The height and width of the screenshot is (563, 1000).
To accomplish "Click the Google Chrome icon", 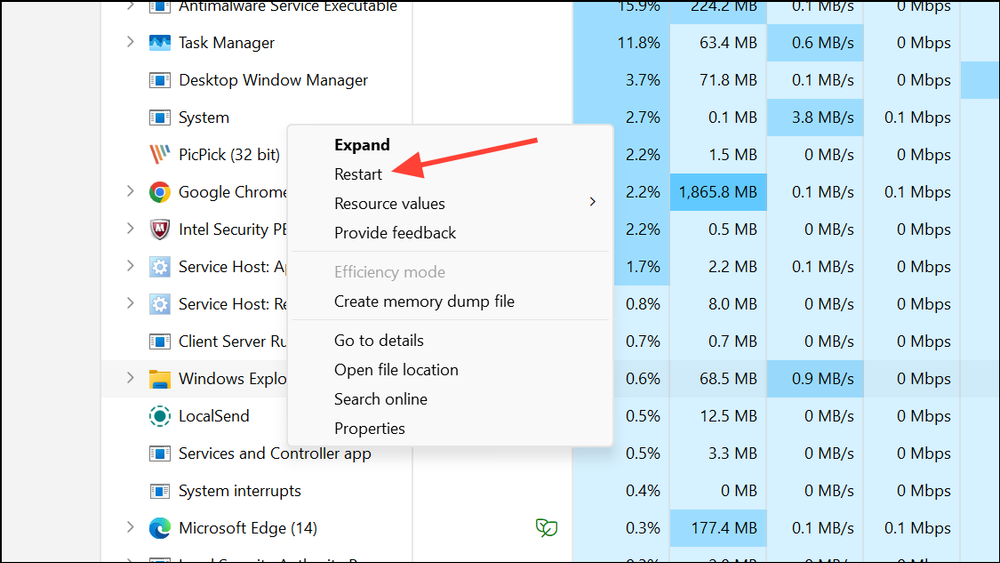I will pyautogui.click(x=159, y=192).
